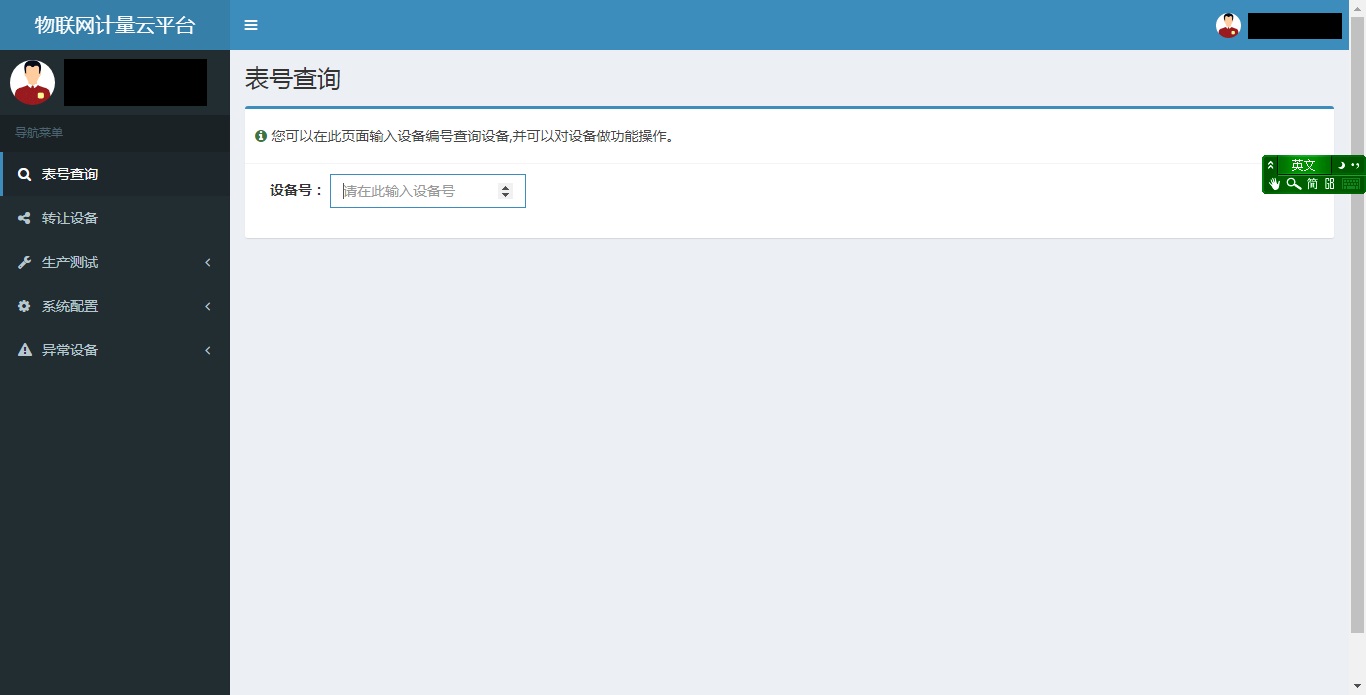Image resolution: width=1366 pixels, height=695 pixels.
Task: Toggle the sidebar with the hamburger icon
Action: (x=251, y=25)
